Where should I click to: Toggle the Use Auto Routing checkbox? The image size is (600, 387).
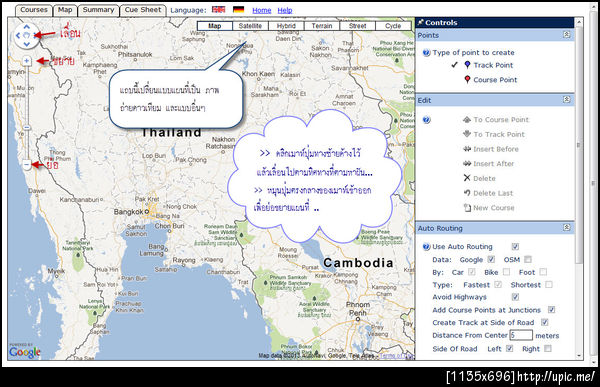[x=515, y=246]
